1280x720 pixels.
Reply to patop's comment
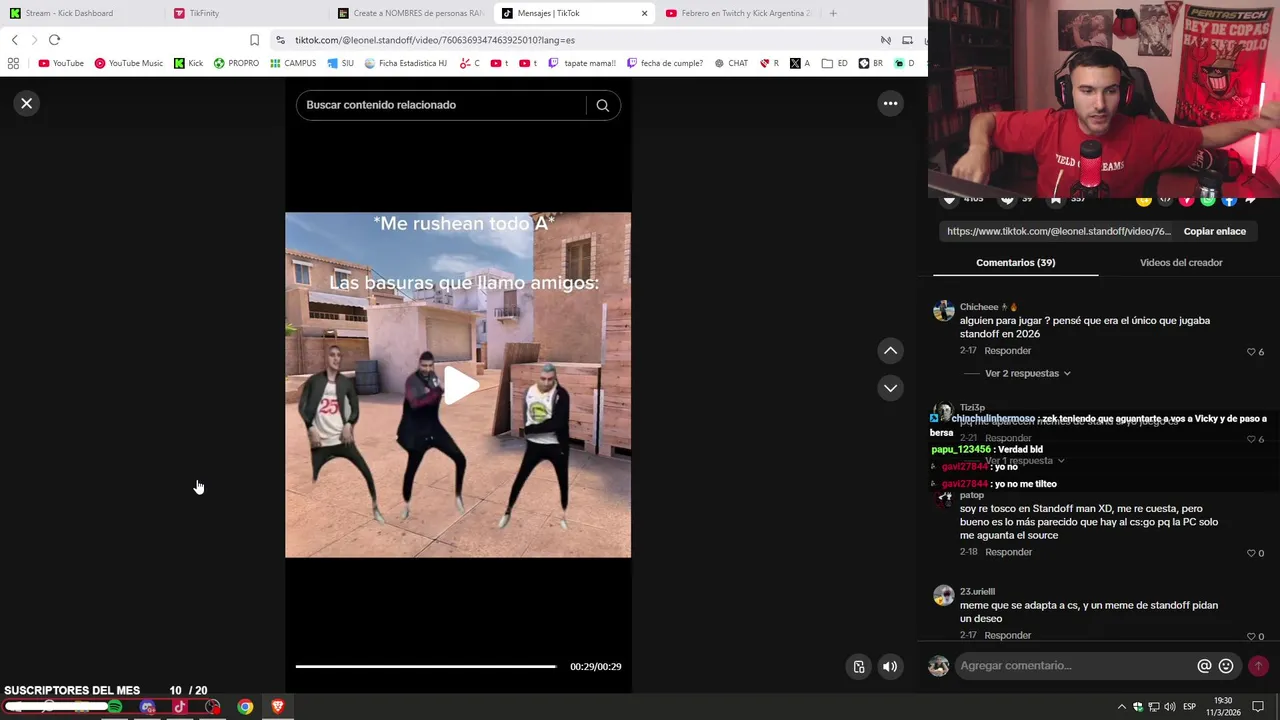[1008, 552]
